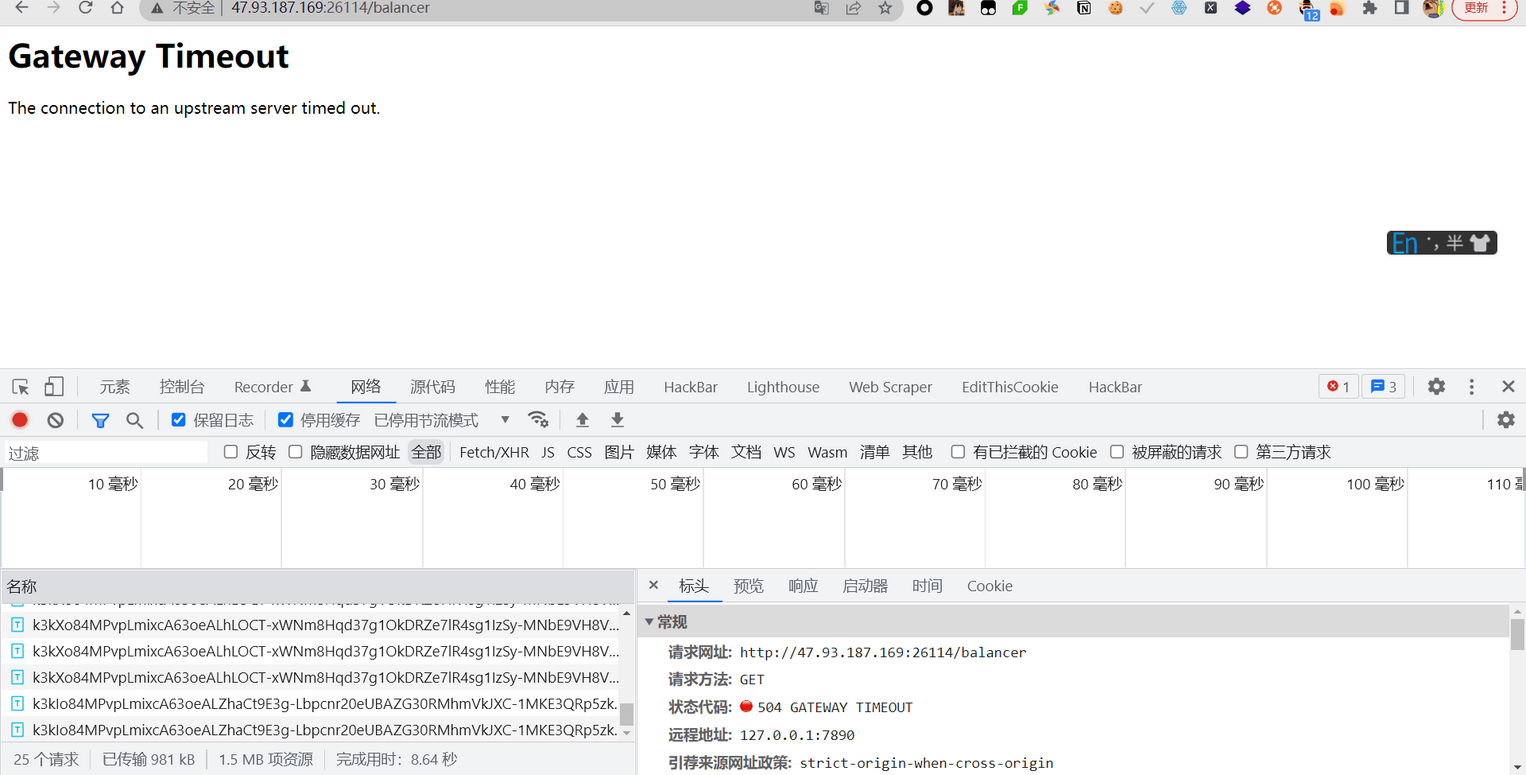
Task: Disable the 保留日志 checkbox
Action: click(x=178, y=419)
